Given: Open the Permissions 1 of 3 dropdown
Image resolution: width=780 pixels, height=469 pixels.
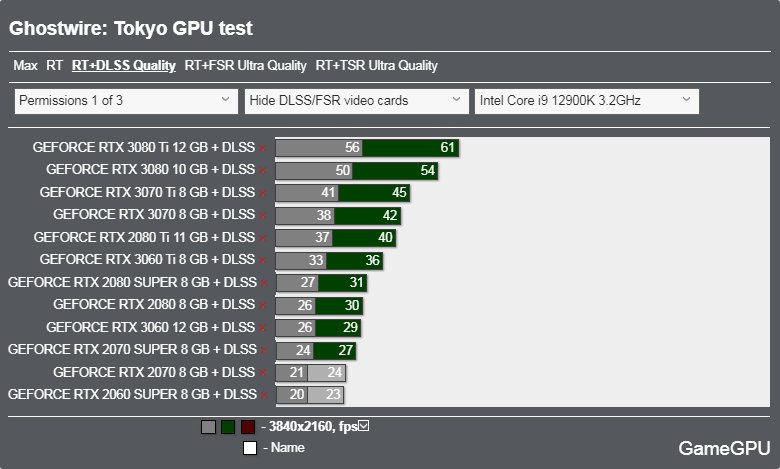Looking at the screenshot, I should pos(126,101).
